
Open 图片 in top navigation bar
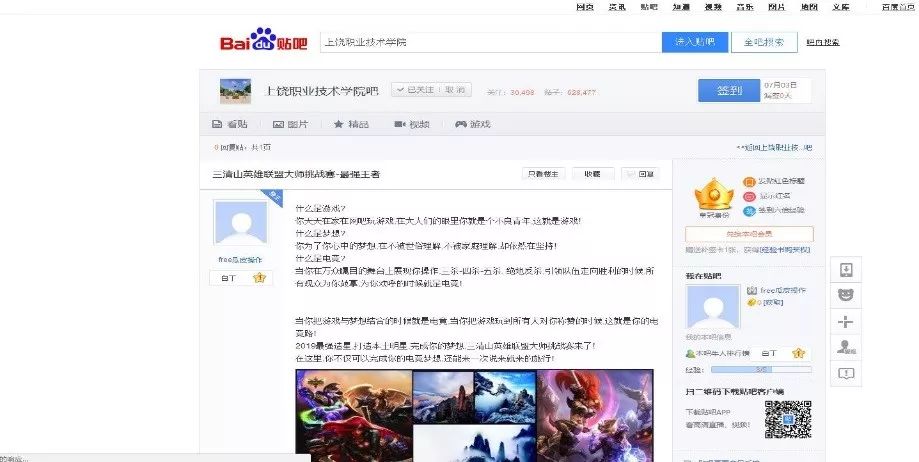777,7
